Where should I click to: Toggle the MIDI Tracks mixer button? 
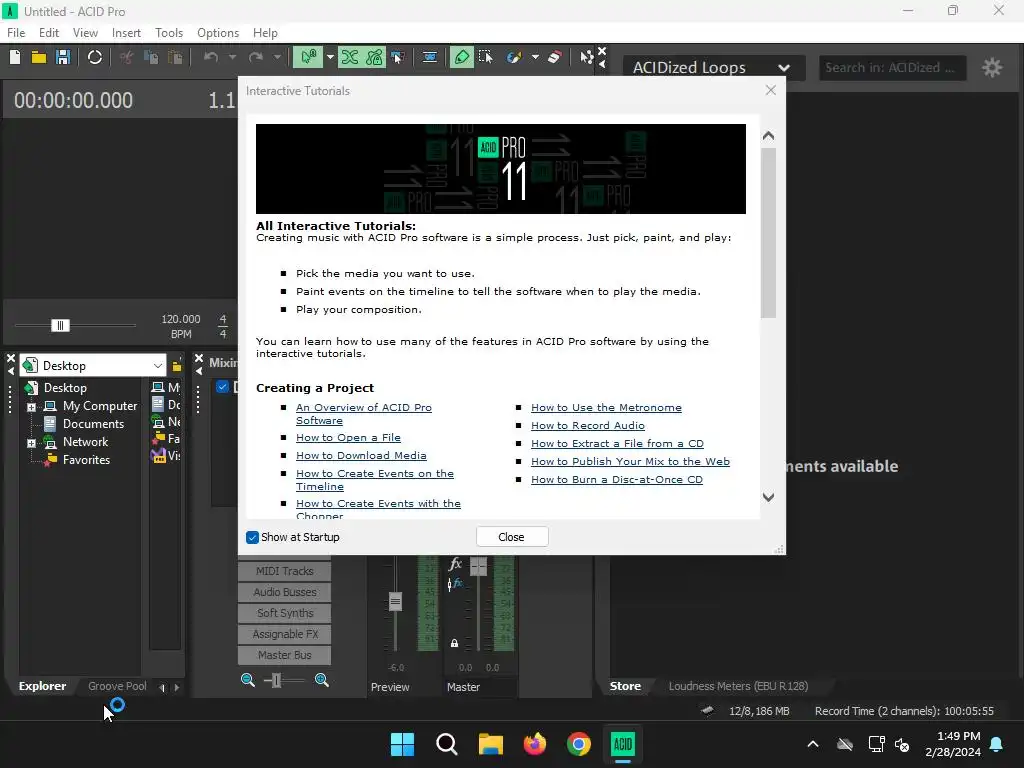point(285,571)
